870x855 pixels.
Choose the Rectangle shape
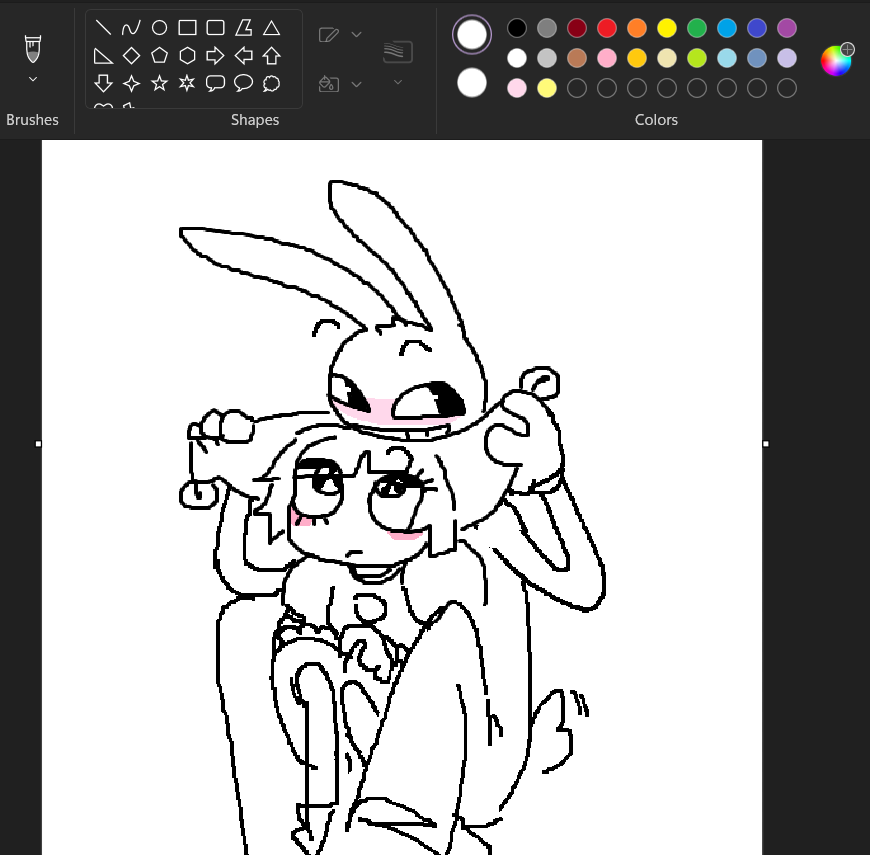(188, 27)
